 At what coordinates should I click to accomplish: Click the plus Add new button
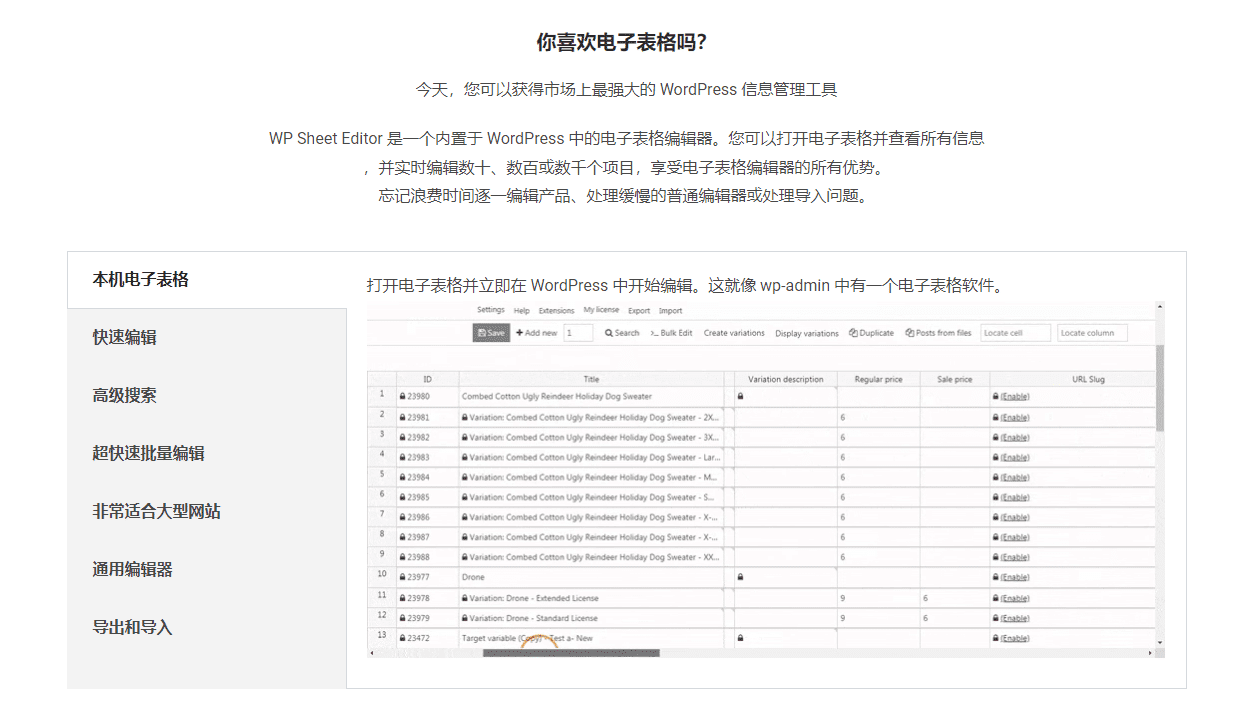(537, 333)
